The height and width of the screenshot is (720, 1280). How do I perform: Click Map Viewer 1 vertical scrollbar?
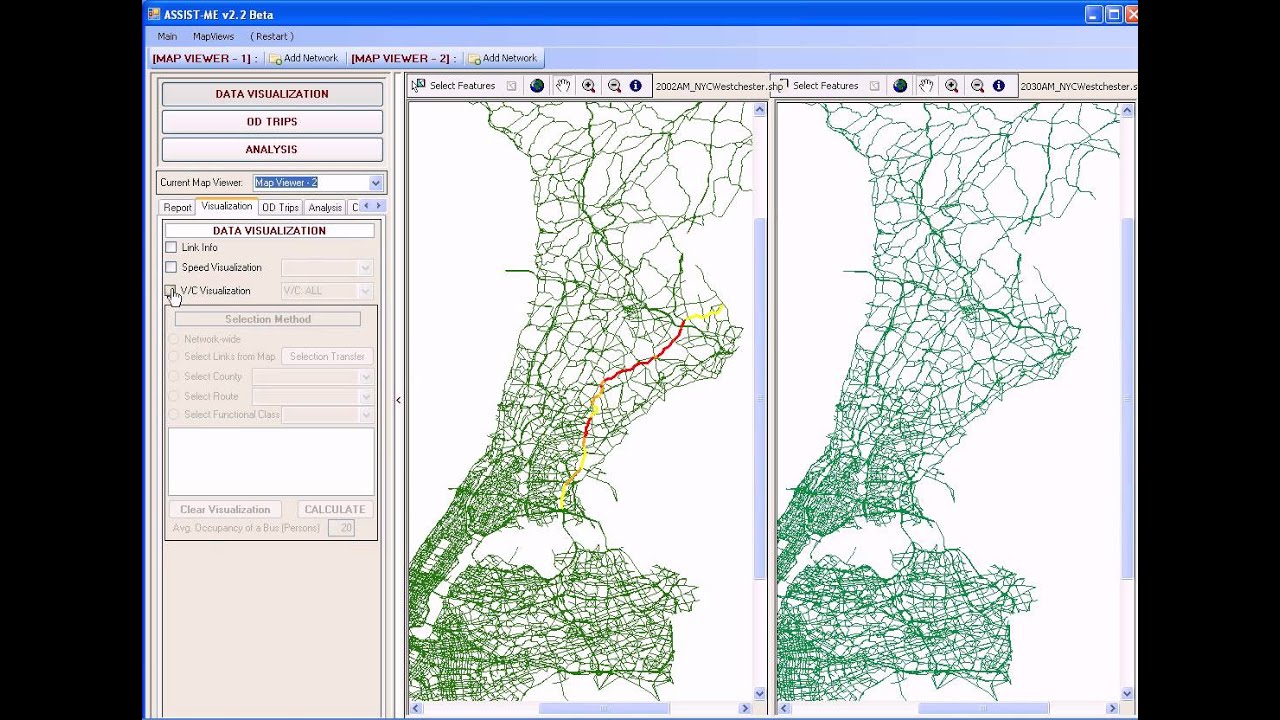coord(759,400)
